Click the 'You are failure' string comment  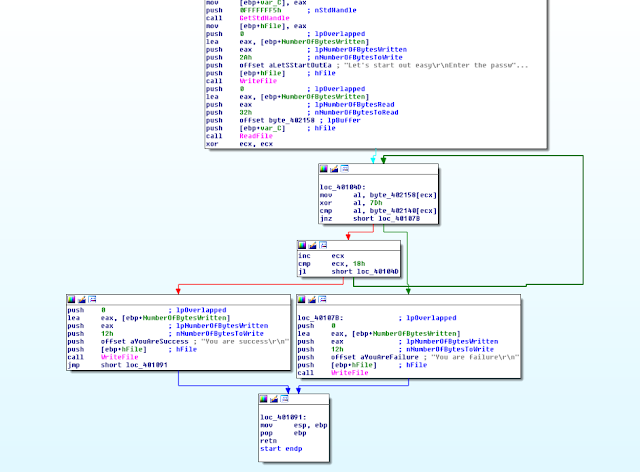(x=475, y=357)
